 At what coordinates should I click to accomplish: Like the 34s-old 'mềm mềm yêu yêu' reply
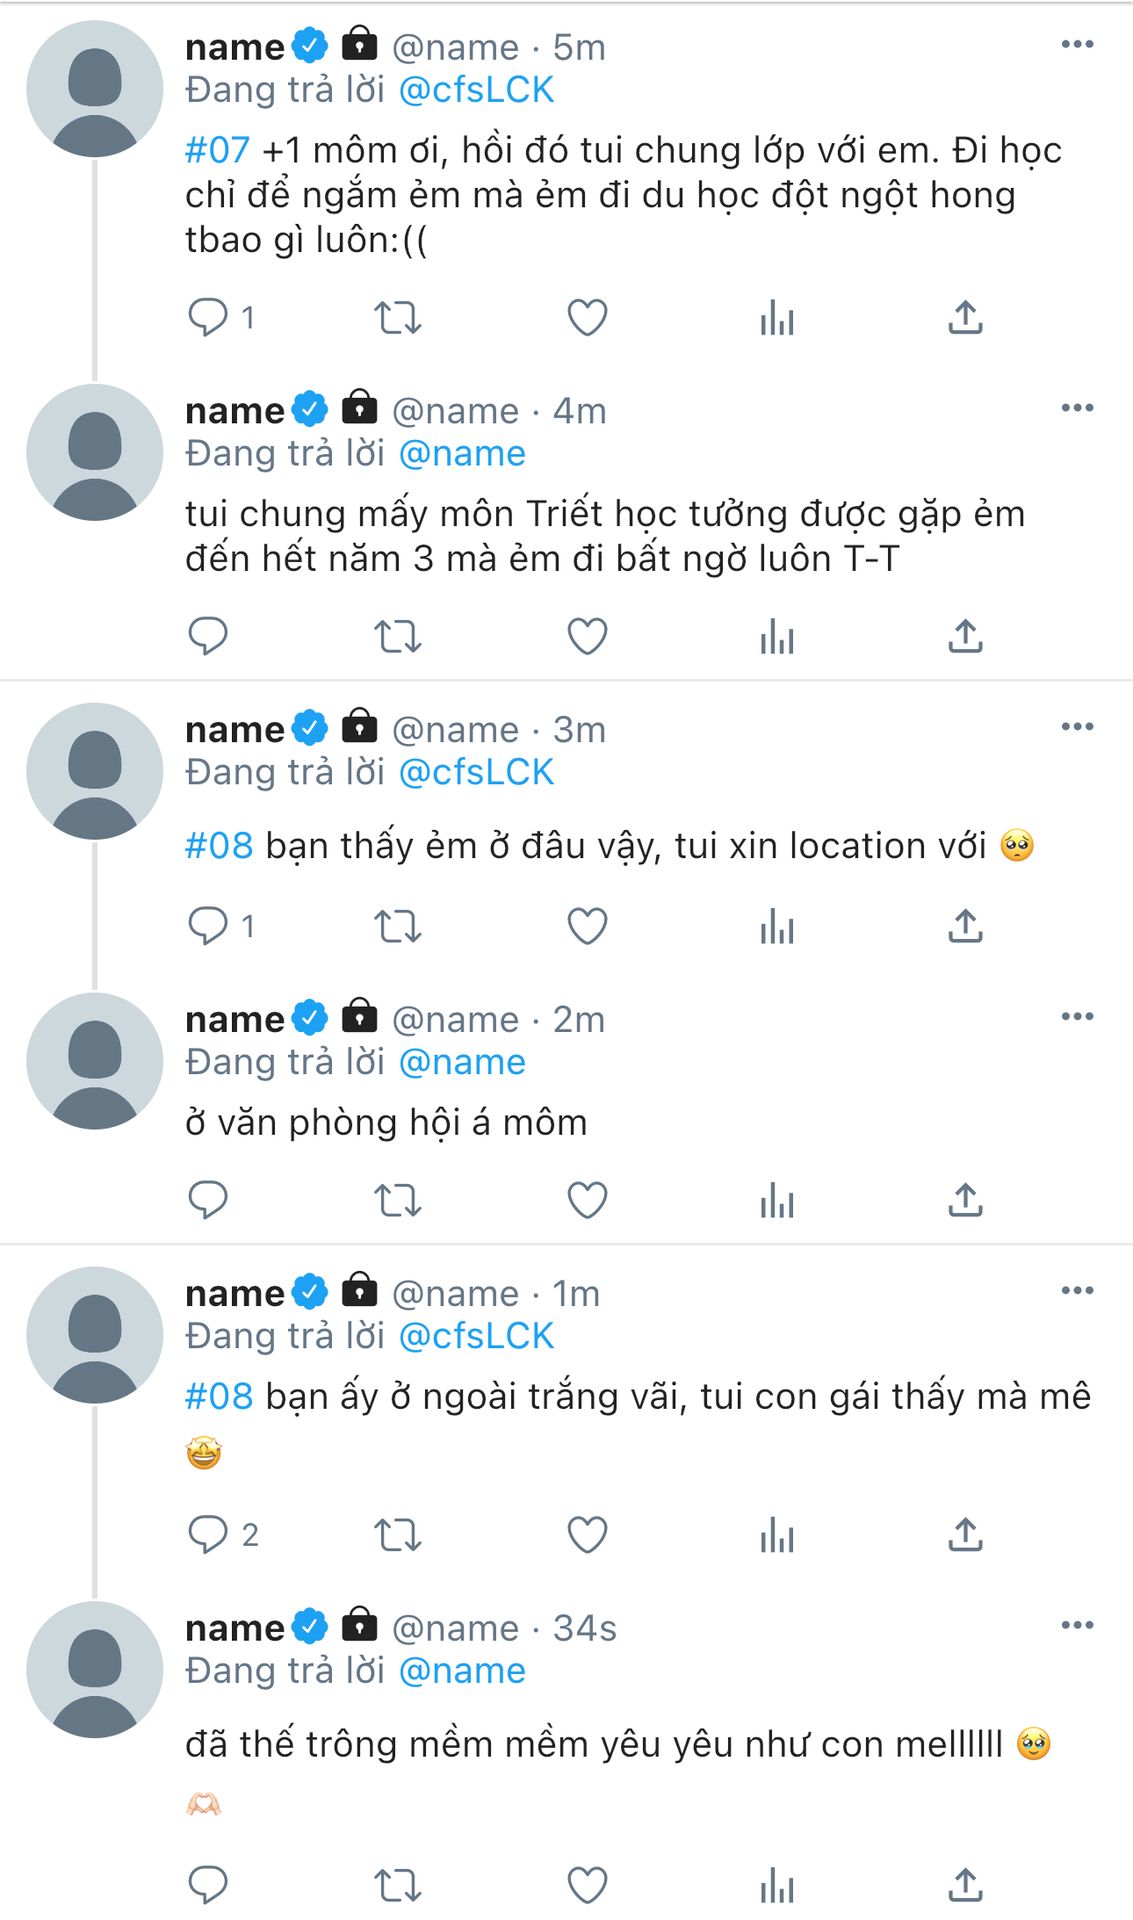point(587,1885)
